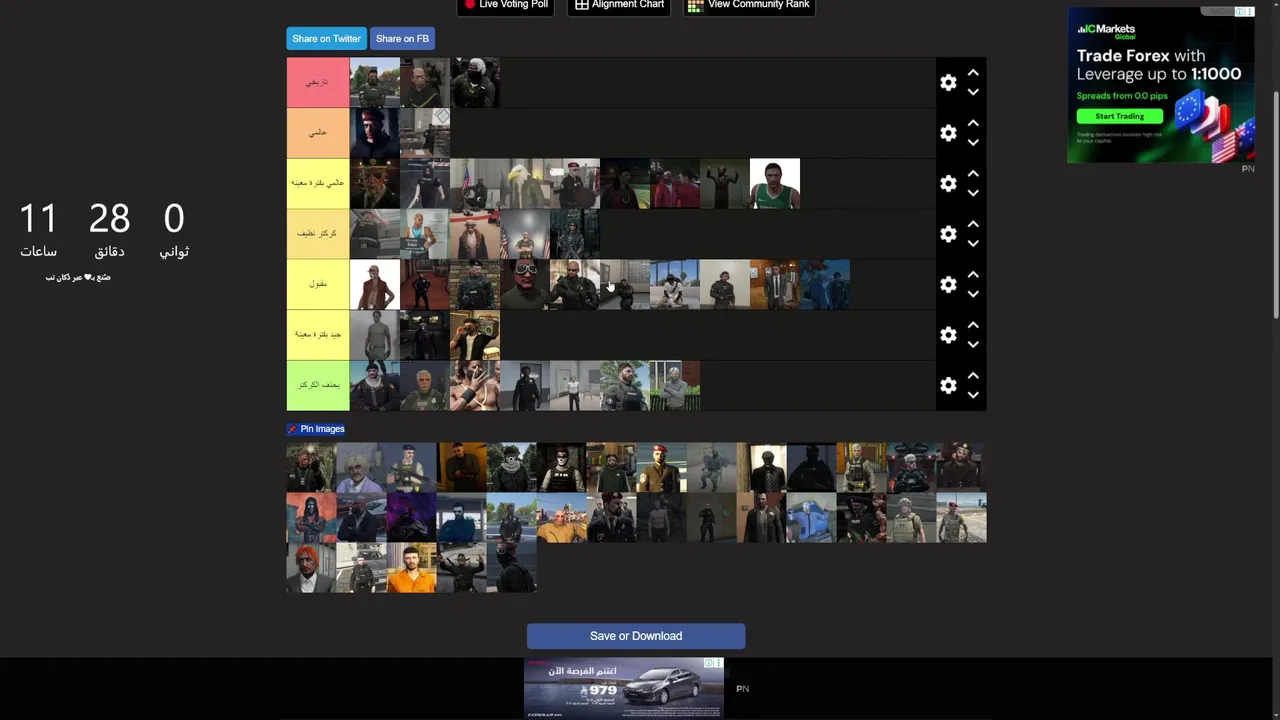
Task: Move كركتر نظيف tier row down
Action: pyautogui.click(x=973, y=243)
